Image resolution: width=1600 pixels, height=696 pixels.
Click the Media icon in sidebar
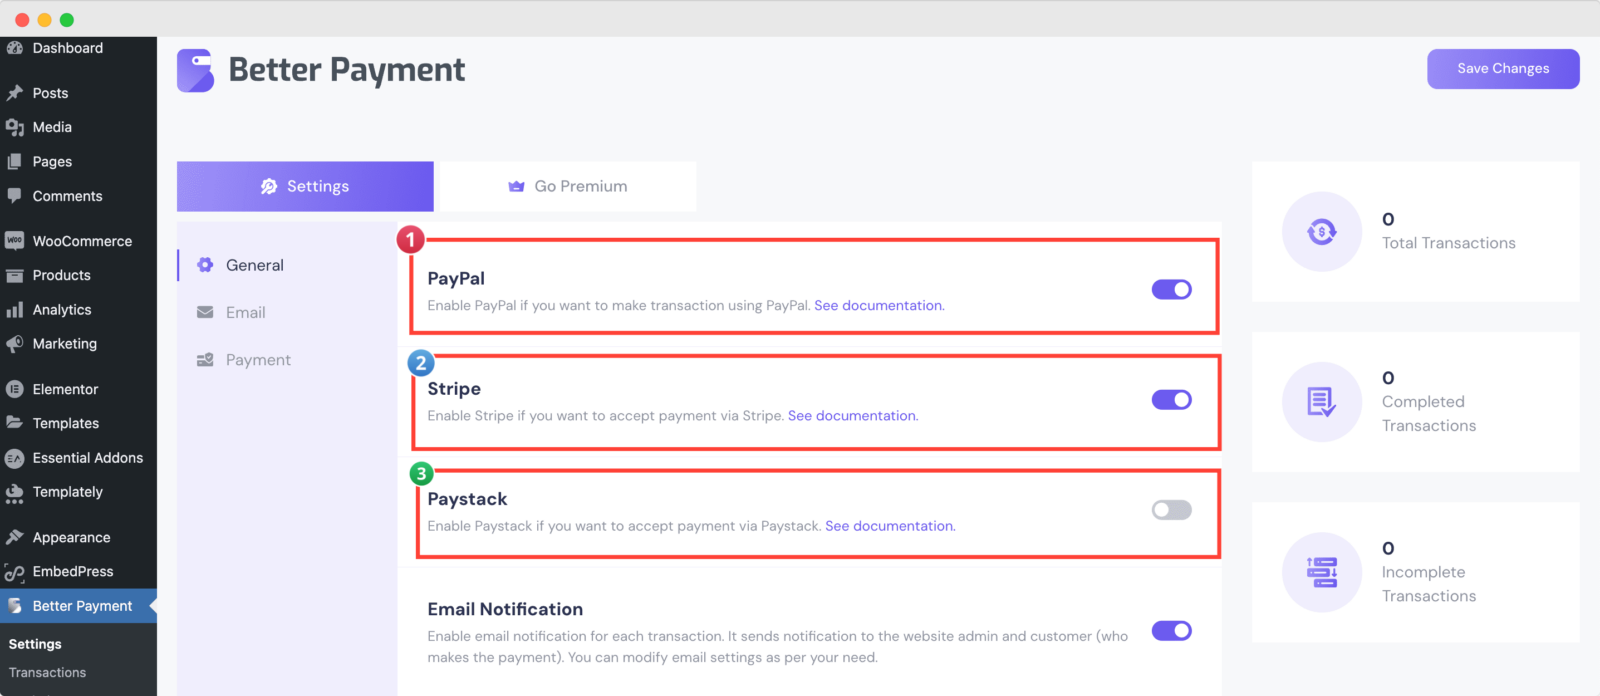coord(14,127)
